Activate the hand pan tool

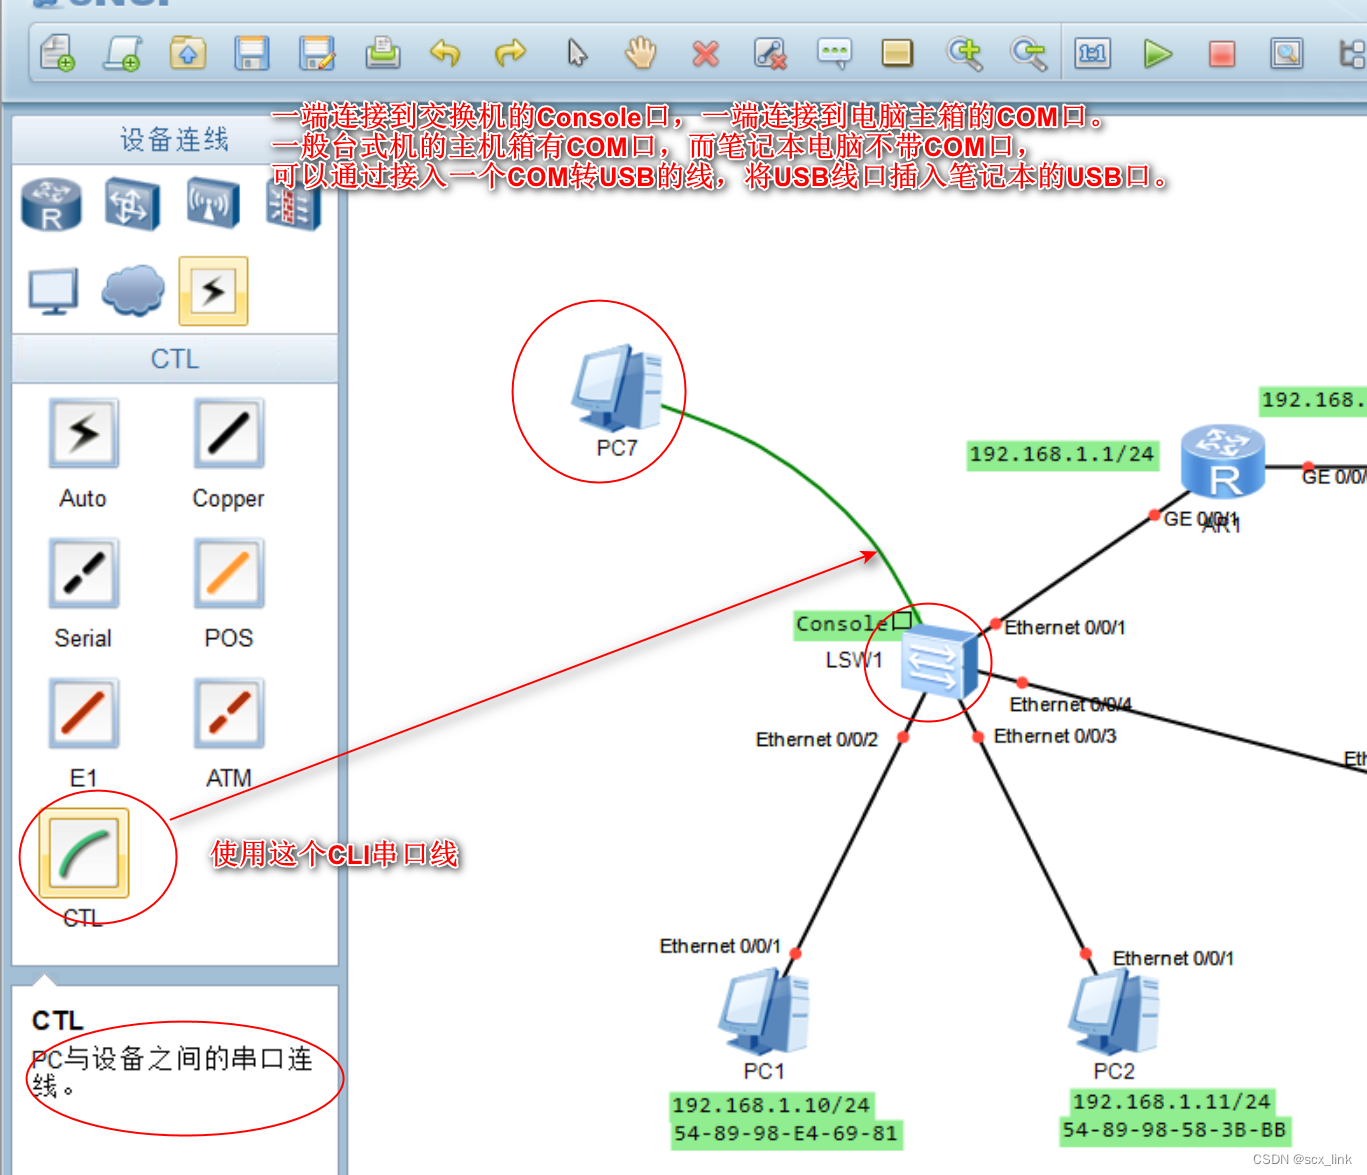(x=640, y=52)
